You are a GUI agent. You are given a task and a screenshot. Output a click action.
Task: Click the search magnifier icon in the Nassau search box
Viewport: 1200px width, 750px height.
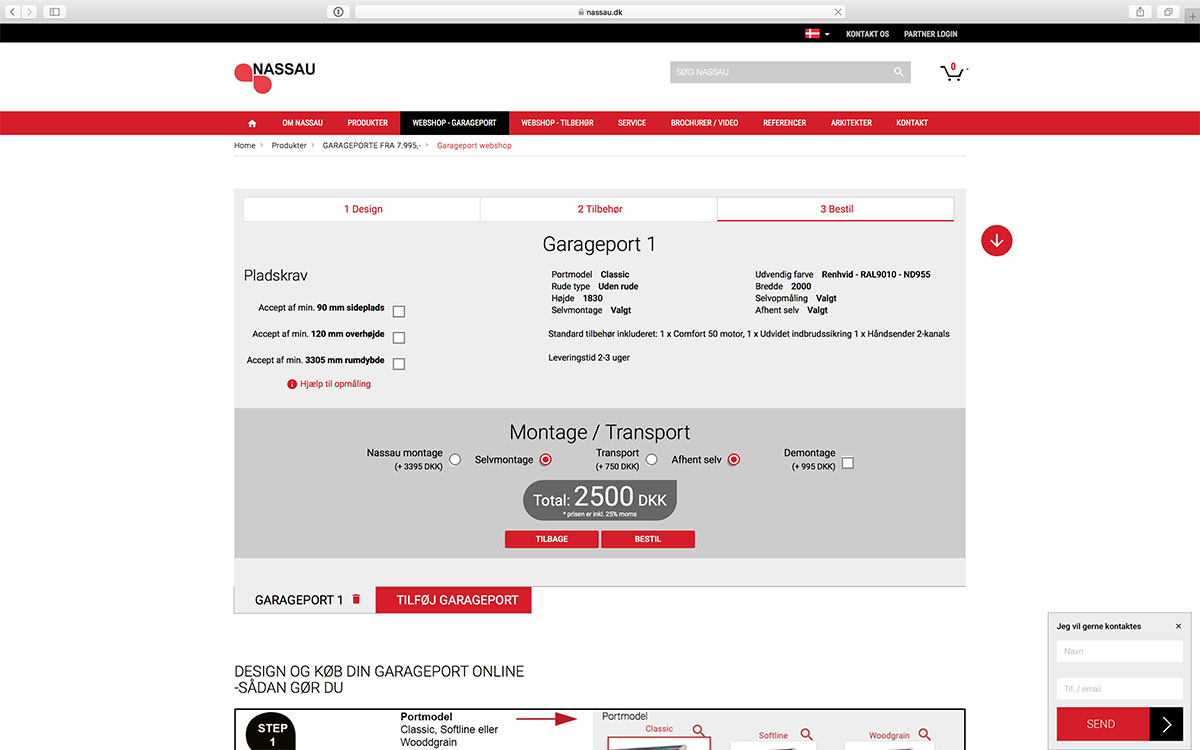898,72
